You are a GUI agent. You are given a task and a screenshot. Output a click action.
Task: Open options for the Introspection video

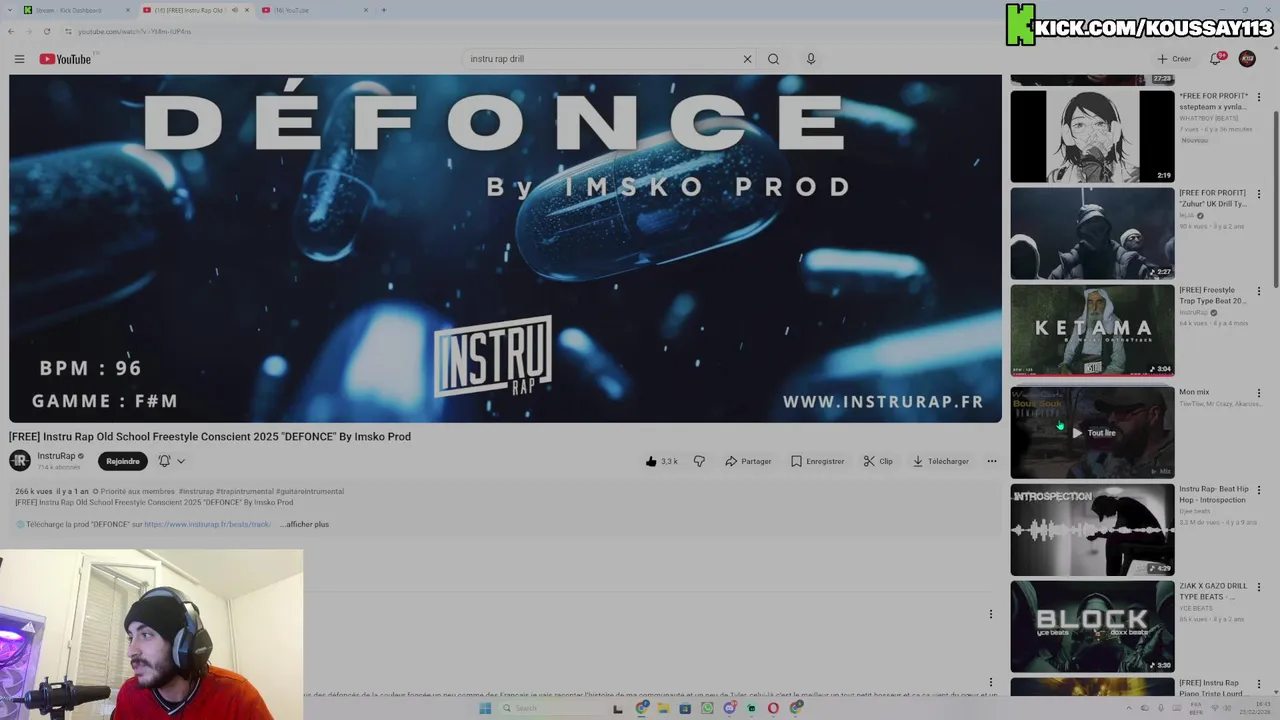(x=1259, y=491)
